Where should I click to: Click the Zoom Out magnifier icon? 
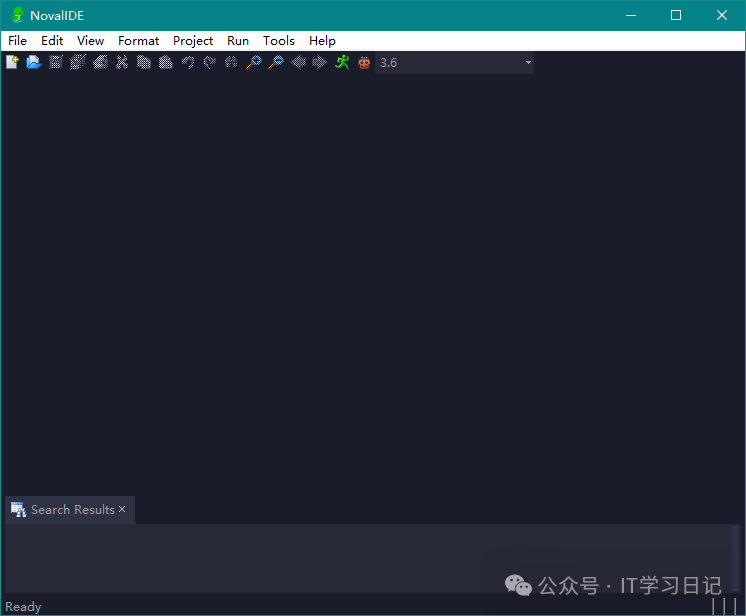(276, 62)
